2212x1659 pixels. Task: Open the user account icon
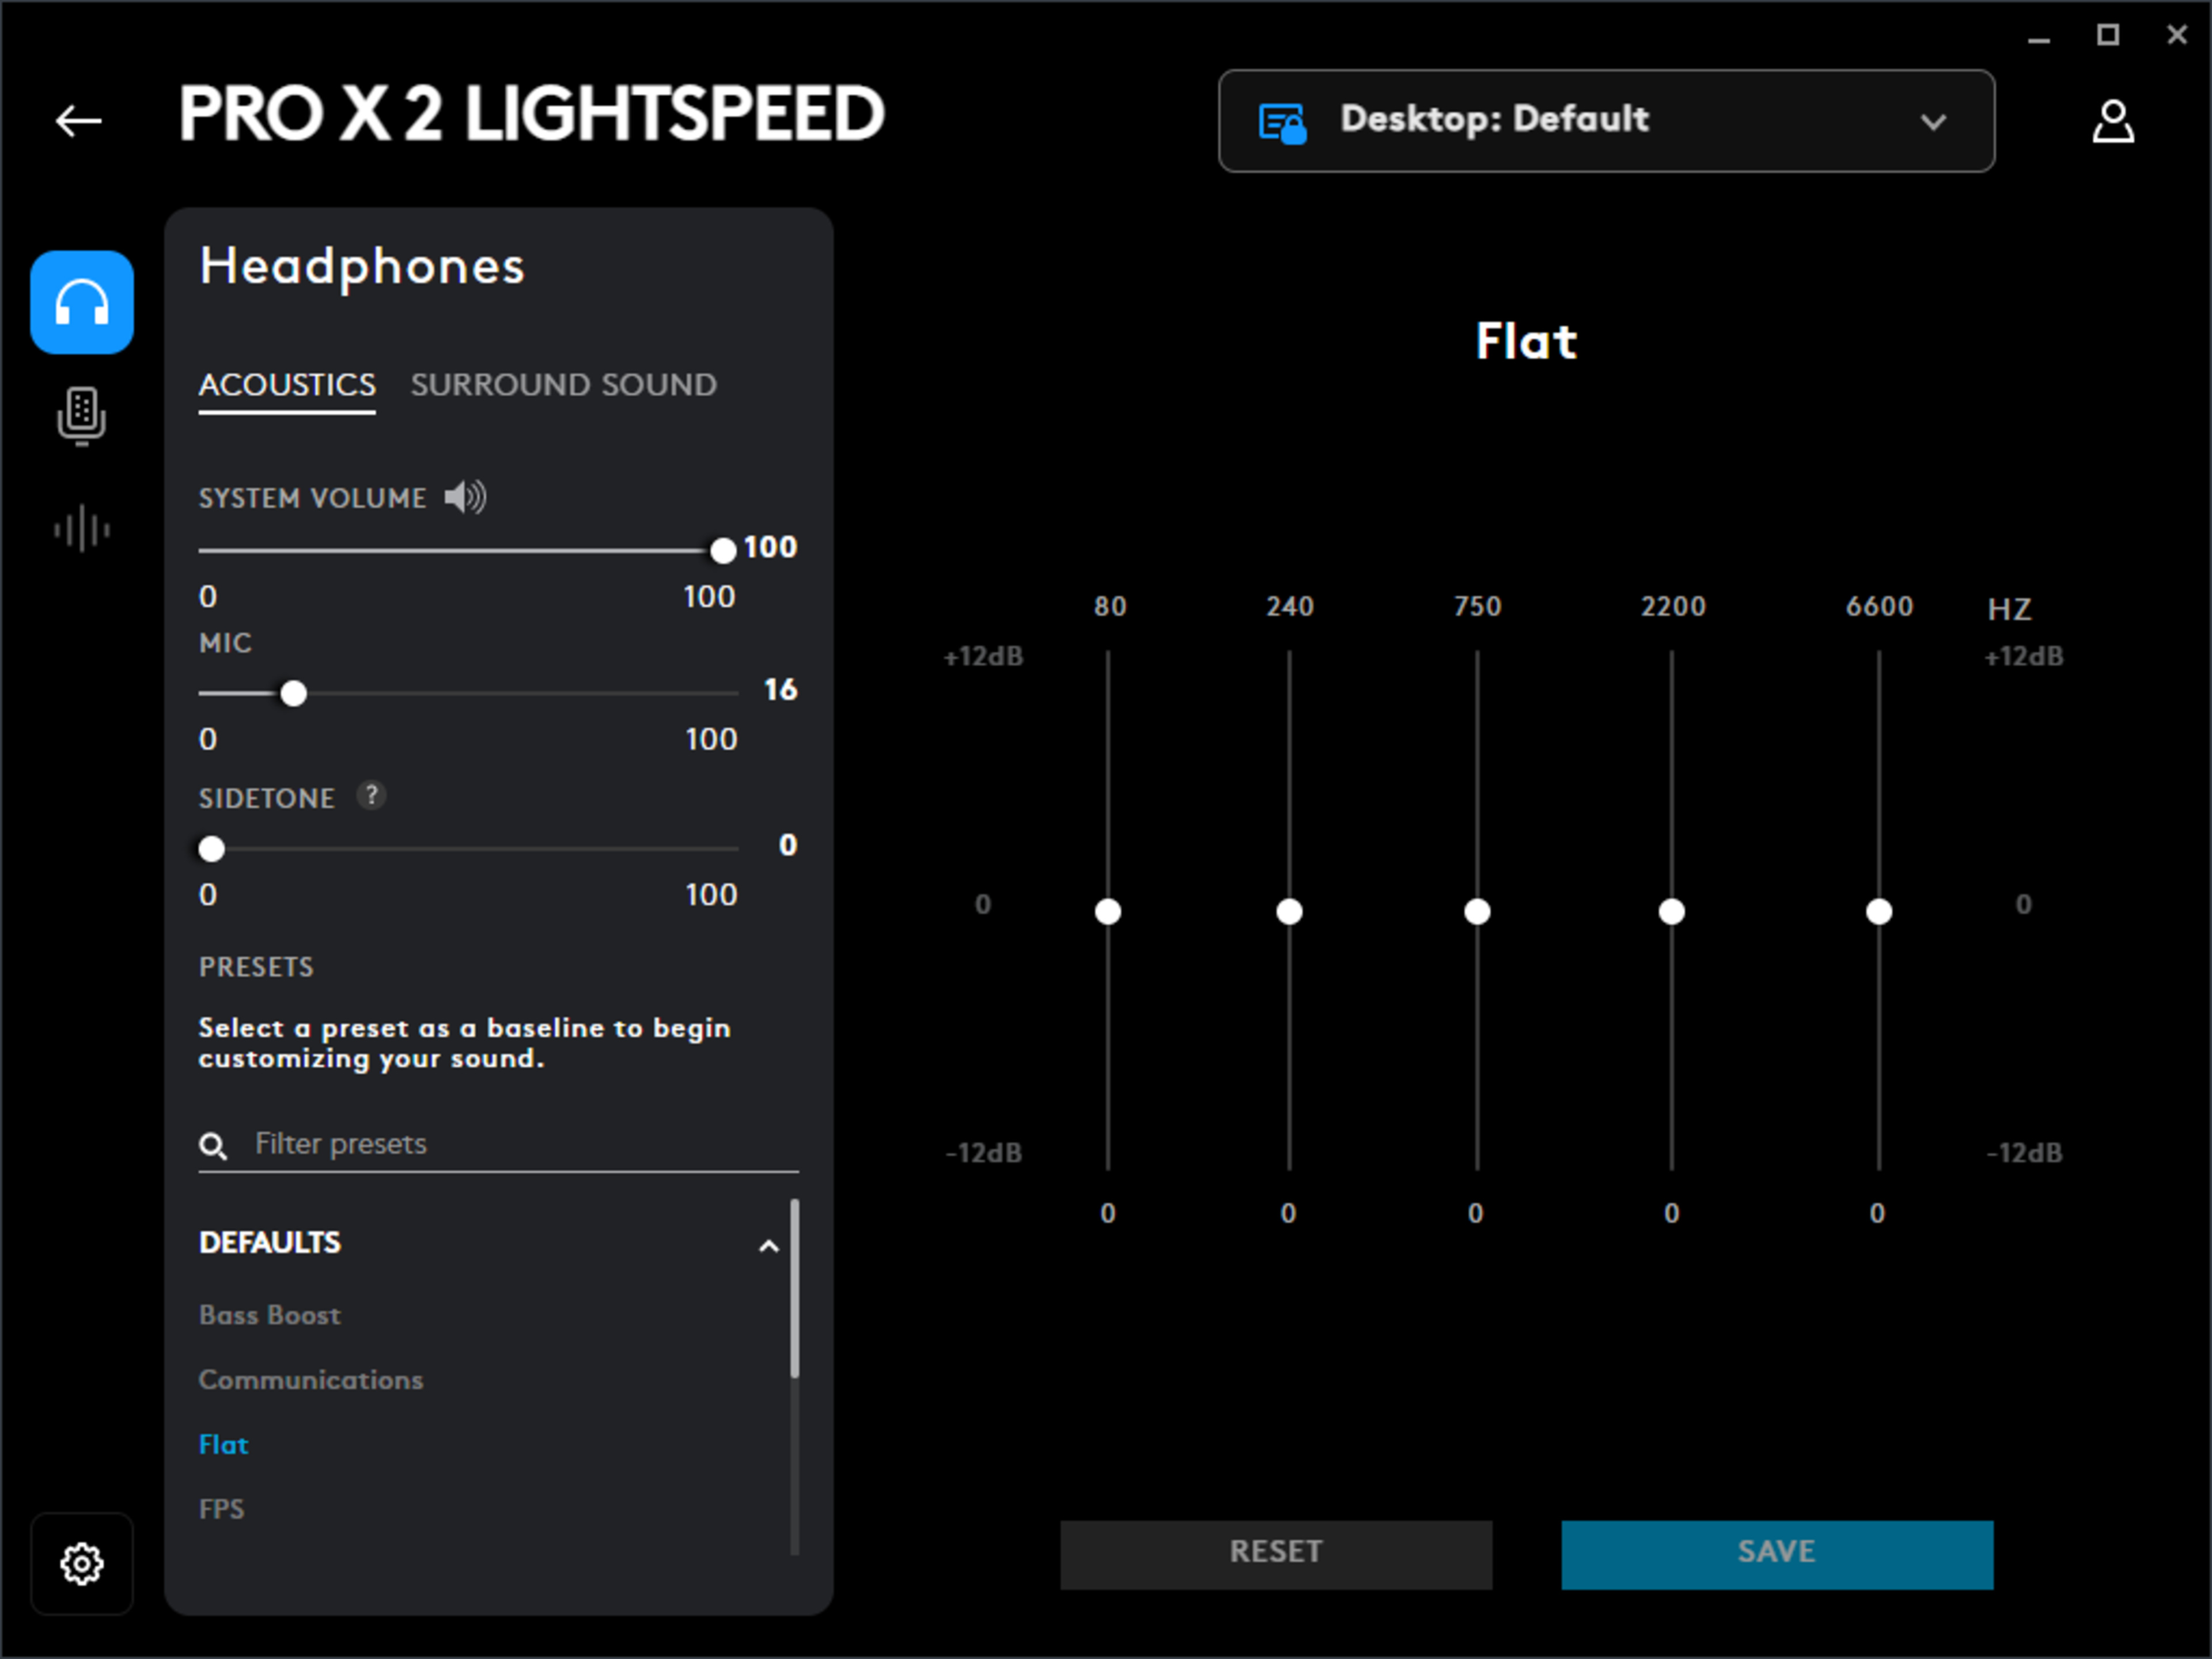pyautogui.click(x=2114, y=121)
